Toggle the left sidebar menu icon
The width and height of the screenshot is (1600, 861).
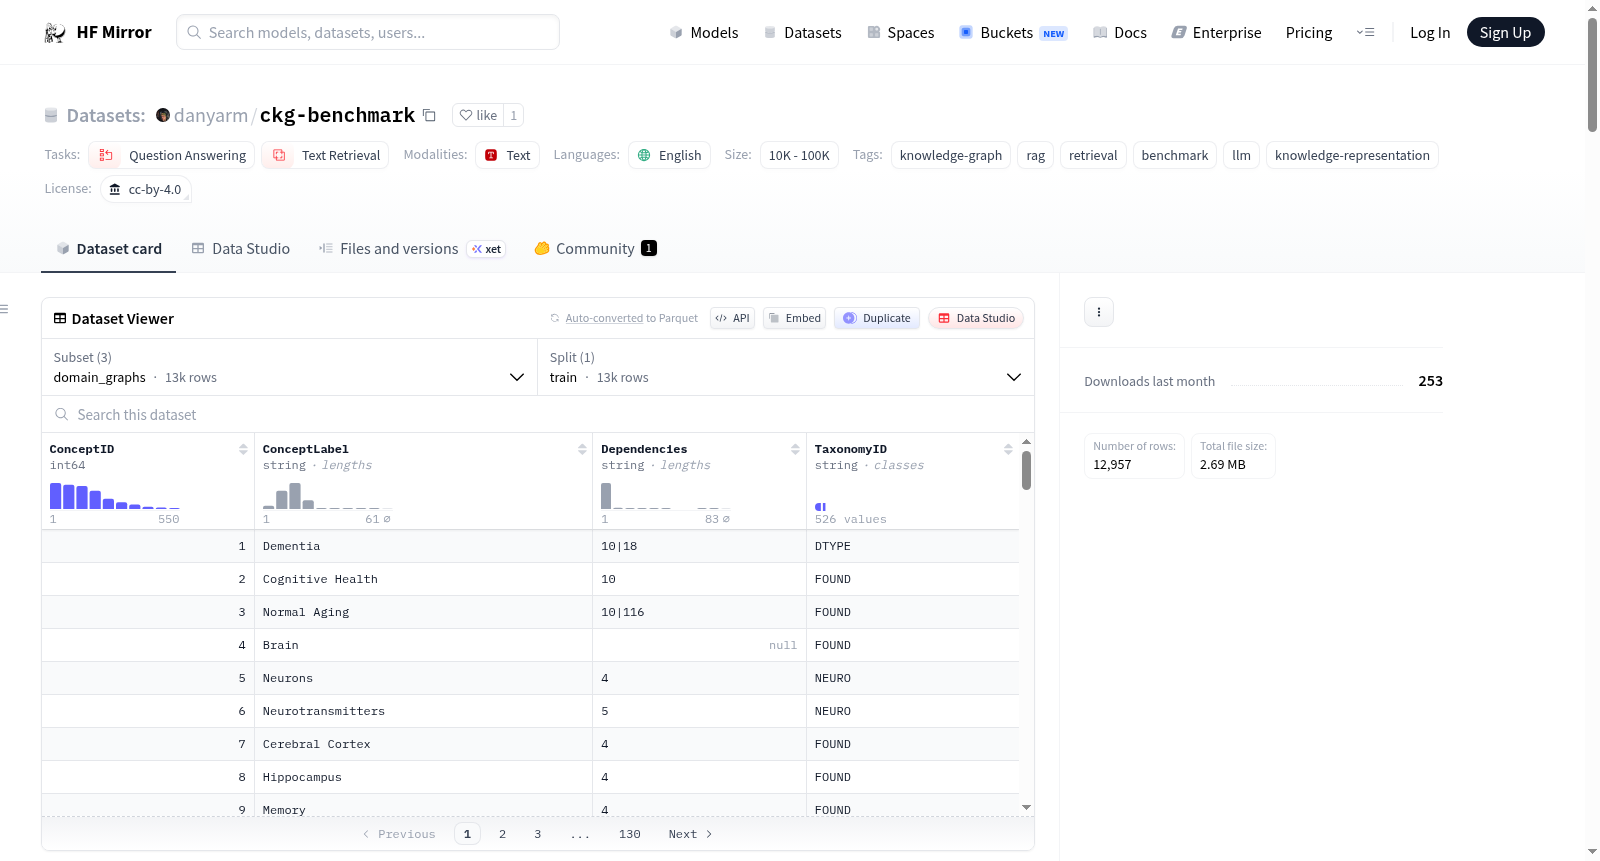point(4,309)
